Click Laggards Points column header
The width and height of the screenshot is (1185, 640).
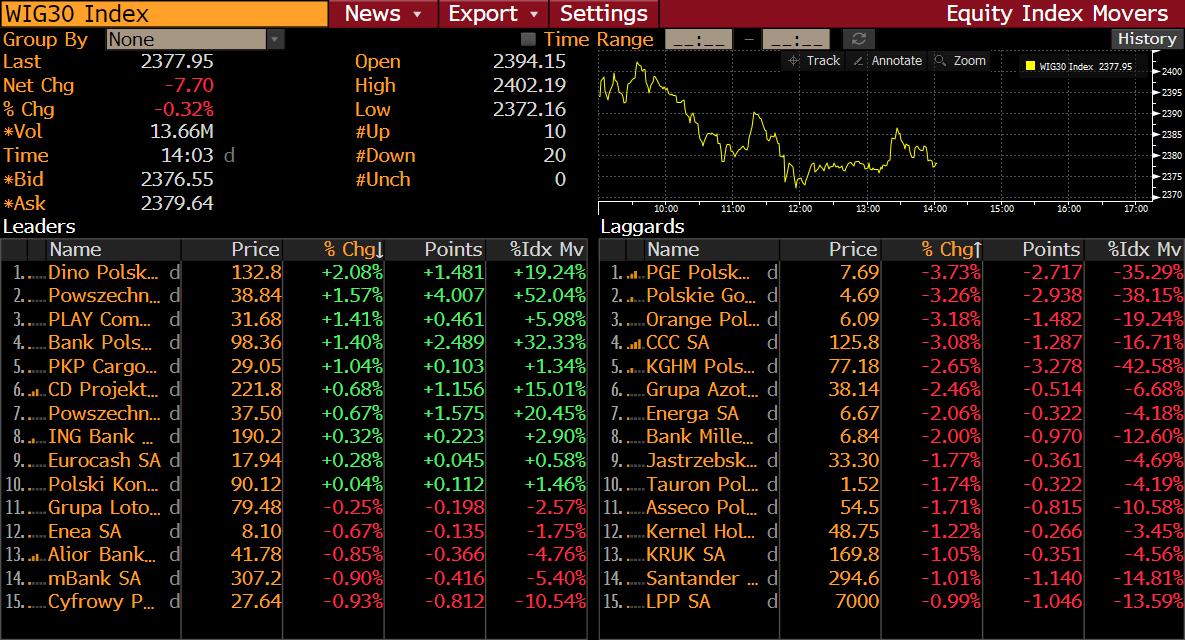pos(1032,249)
